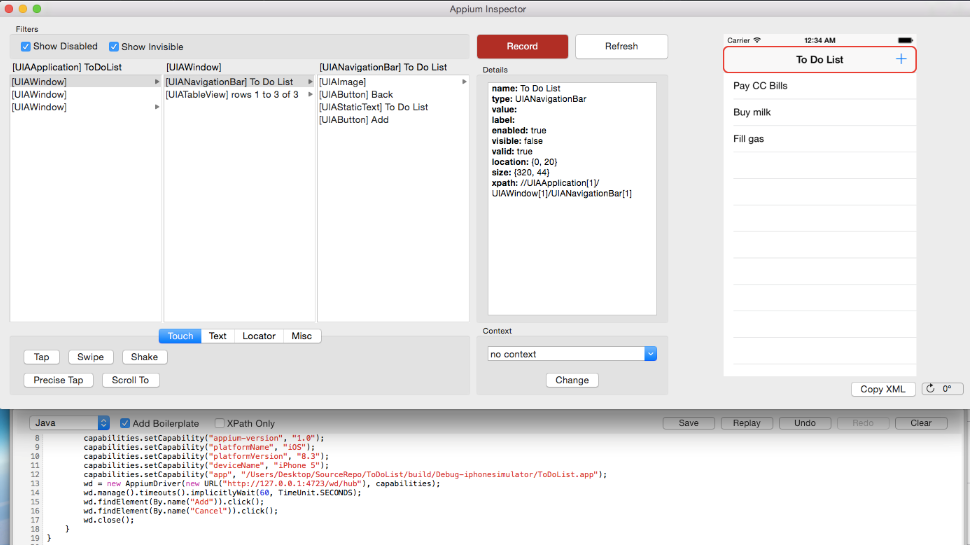Toggle the Show Disabled checkbox
The height and width of the screenshot is (545, 970).
point(25,46)
